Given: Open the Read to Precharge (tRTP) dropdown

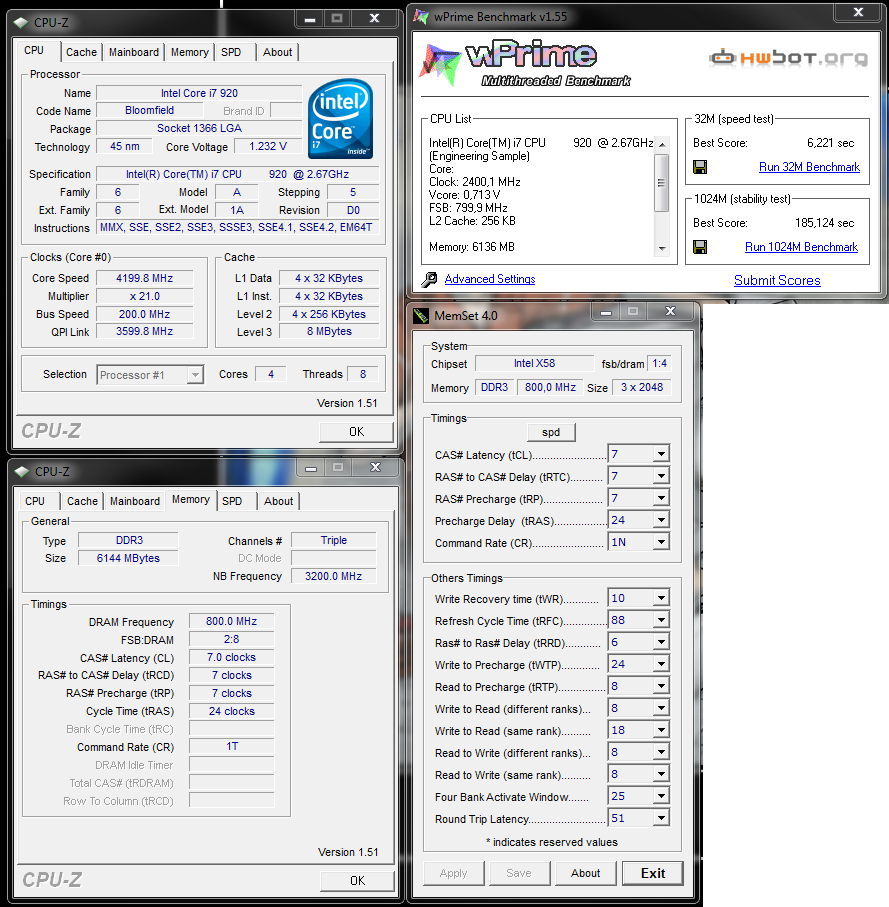Looking at the screenshot, I should point(661,686).
